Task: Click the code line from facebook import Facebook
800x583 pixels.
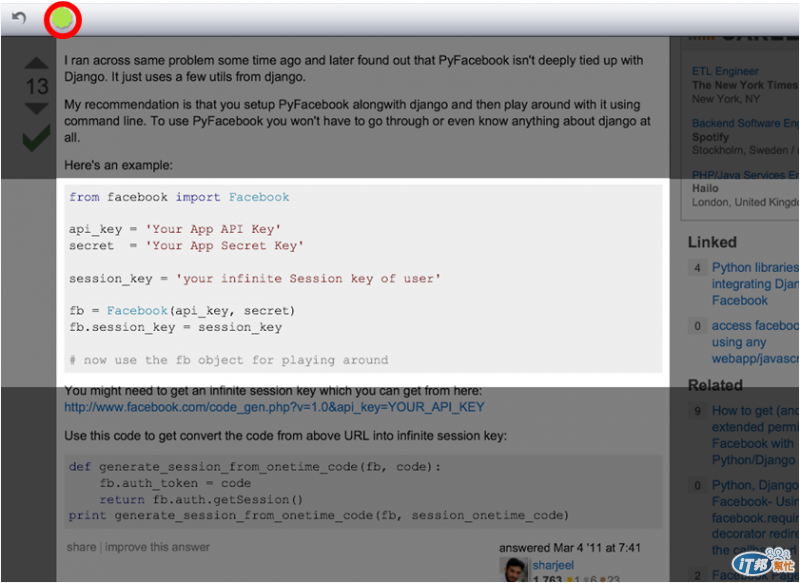Action: (x=179, y=197)
